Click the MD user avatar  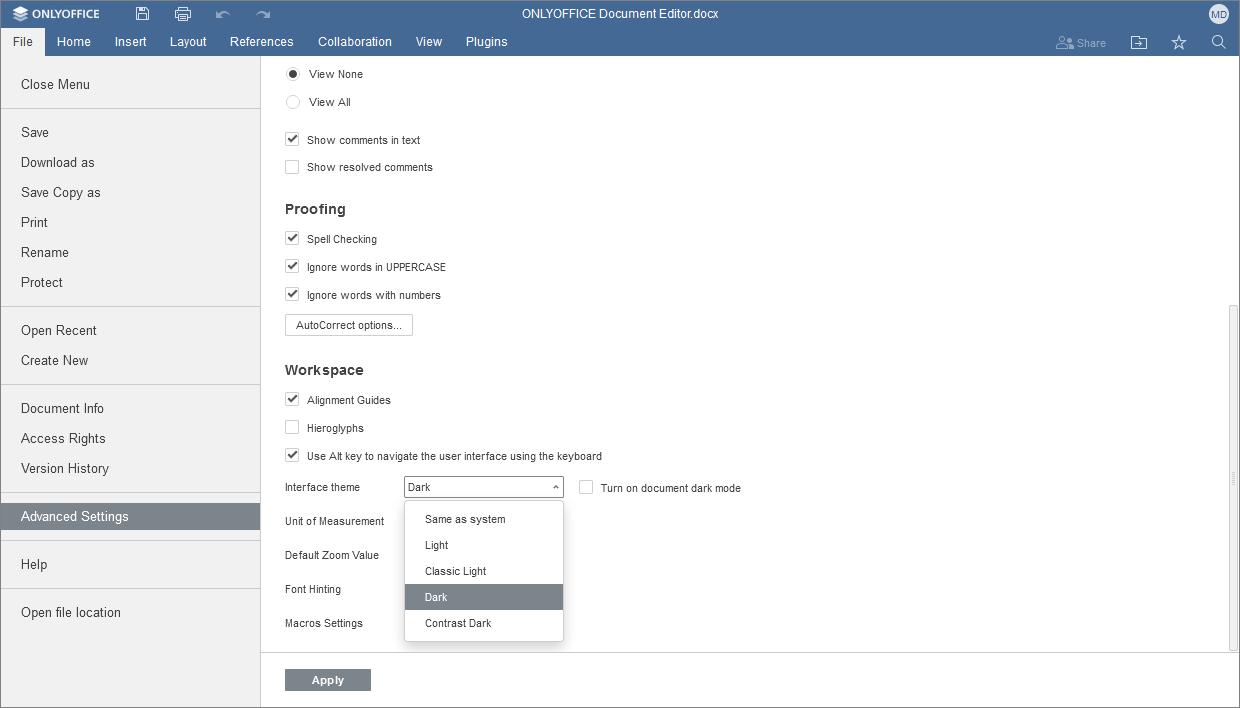click(x=1218, y=14)
